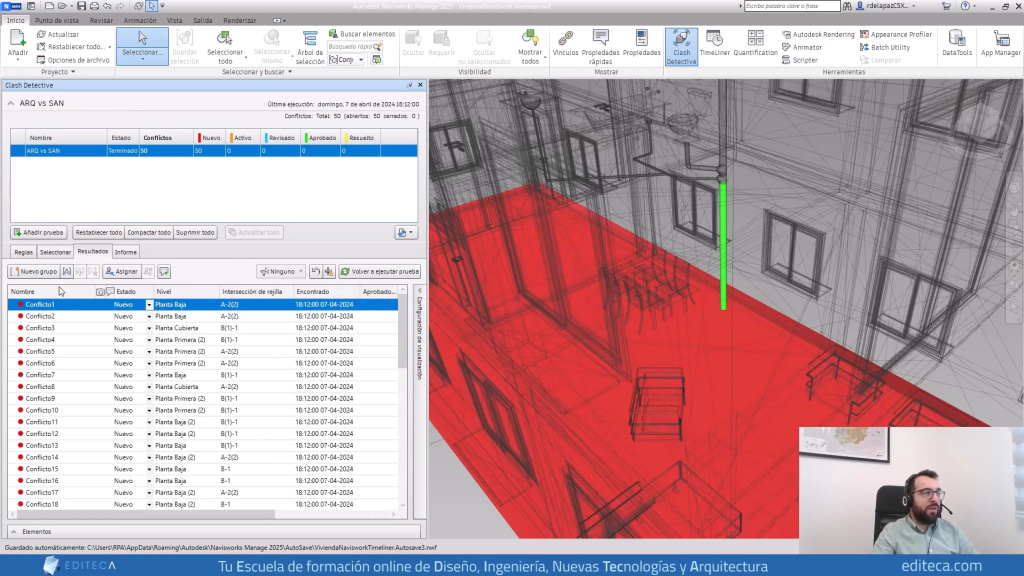The height and width of the screenshot is (576, 1024).
Task: Open the Seleccionar tab in Clash Detective
Action: pos(55,252)
